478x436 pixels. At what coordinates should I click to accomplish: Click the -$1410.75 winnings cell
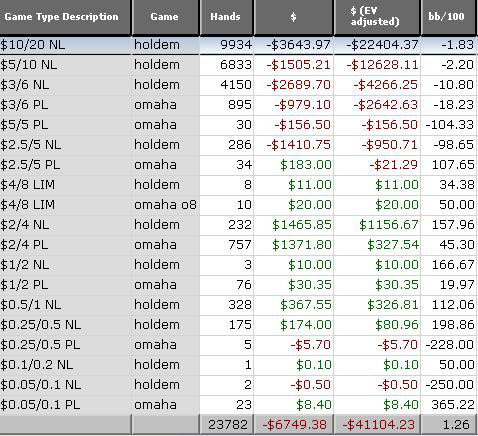coord(294,145)
